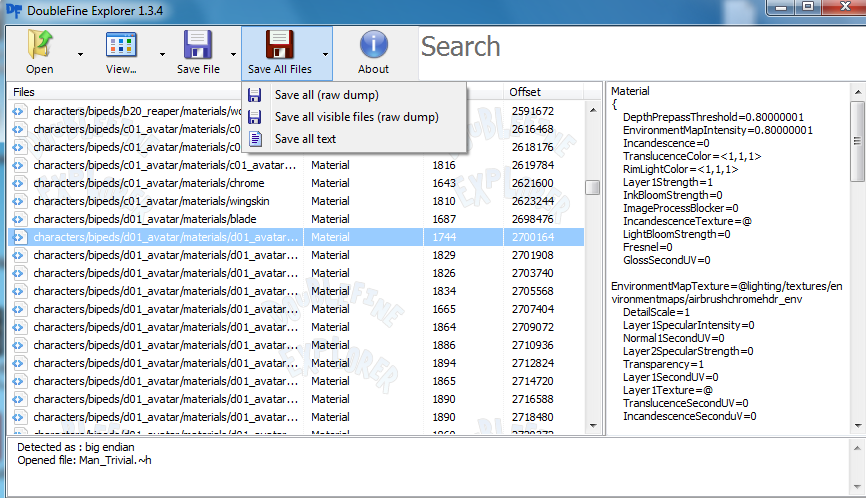Viewport: 866px width, 498px height.
Task: Click the Open button label
Action: click(x=40, y=69)
